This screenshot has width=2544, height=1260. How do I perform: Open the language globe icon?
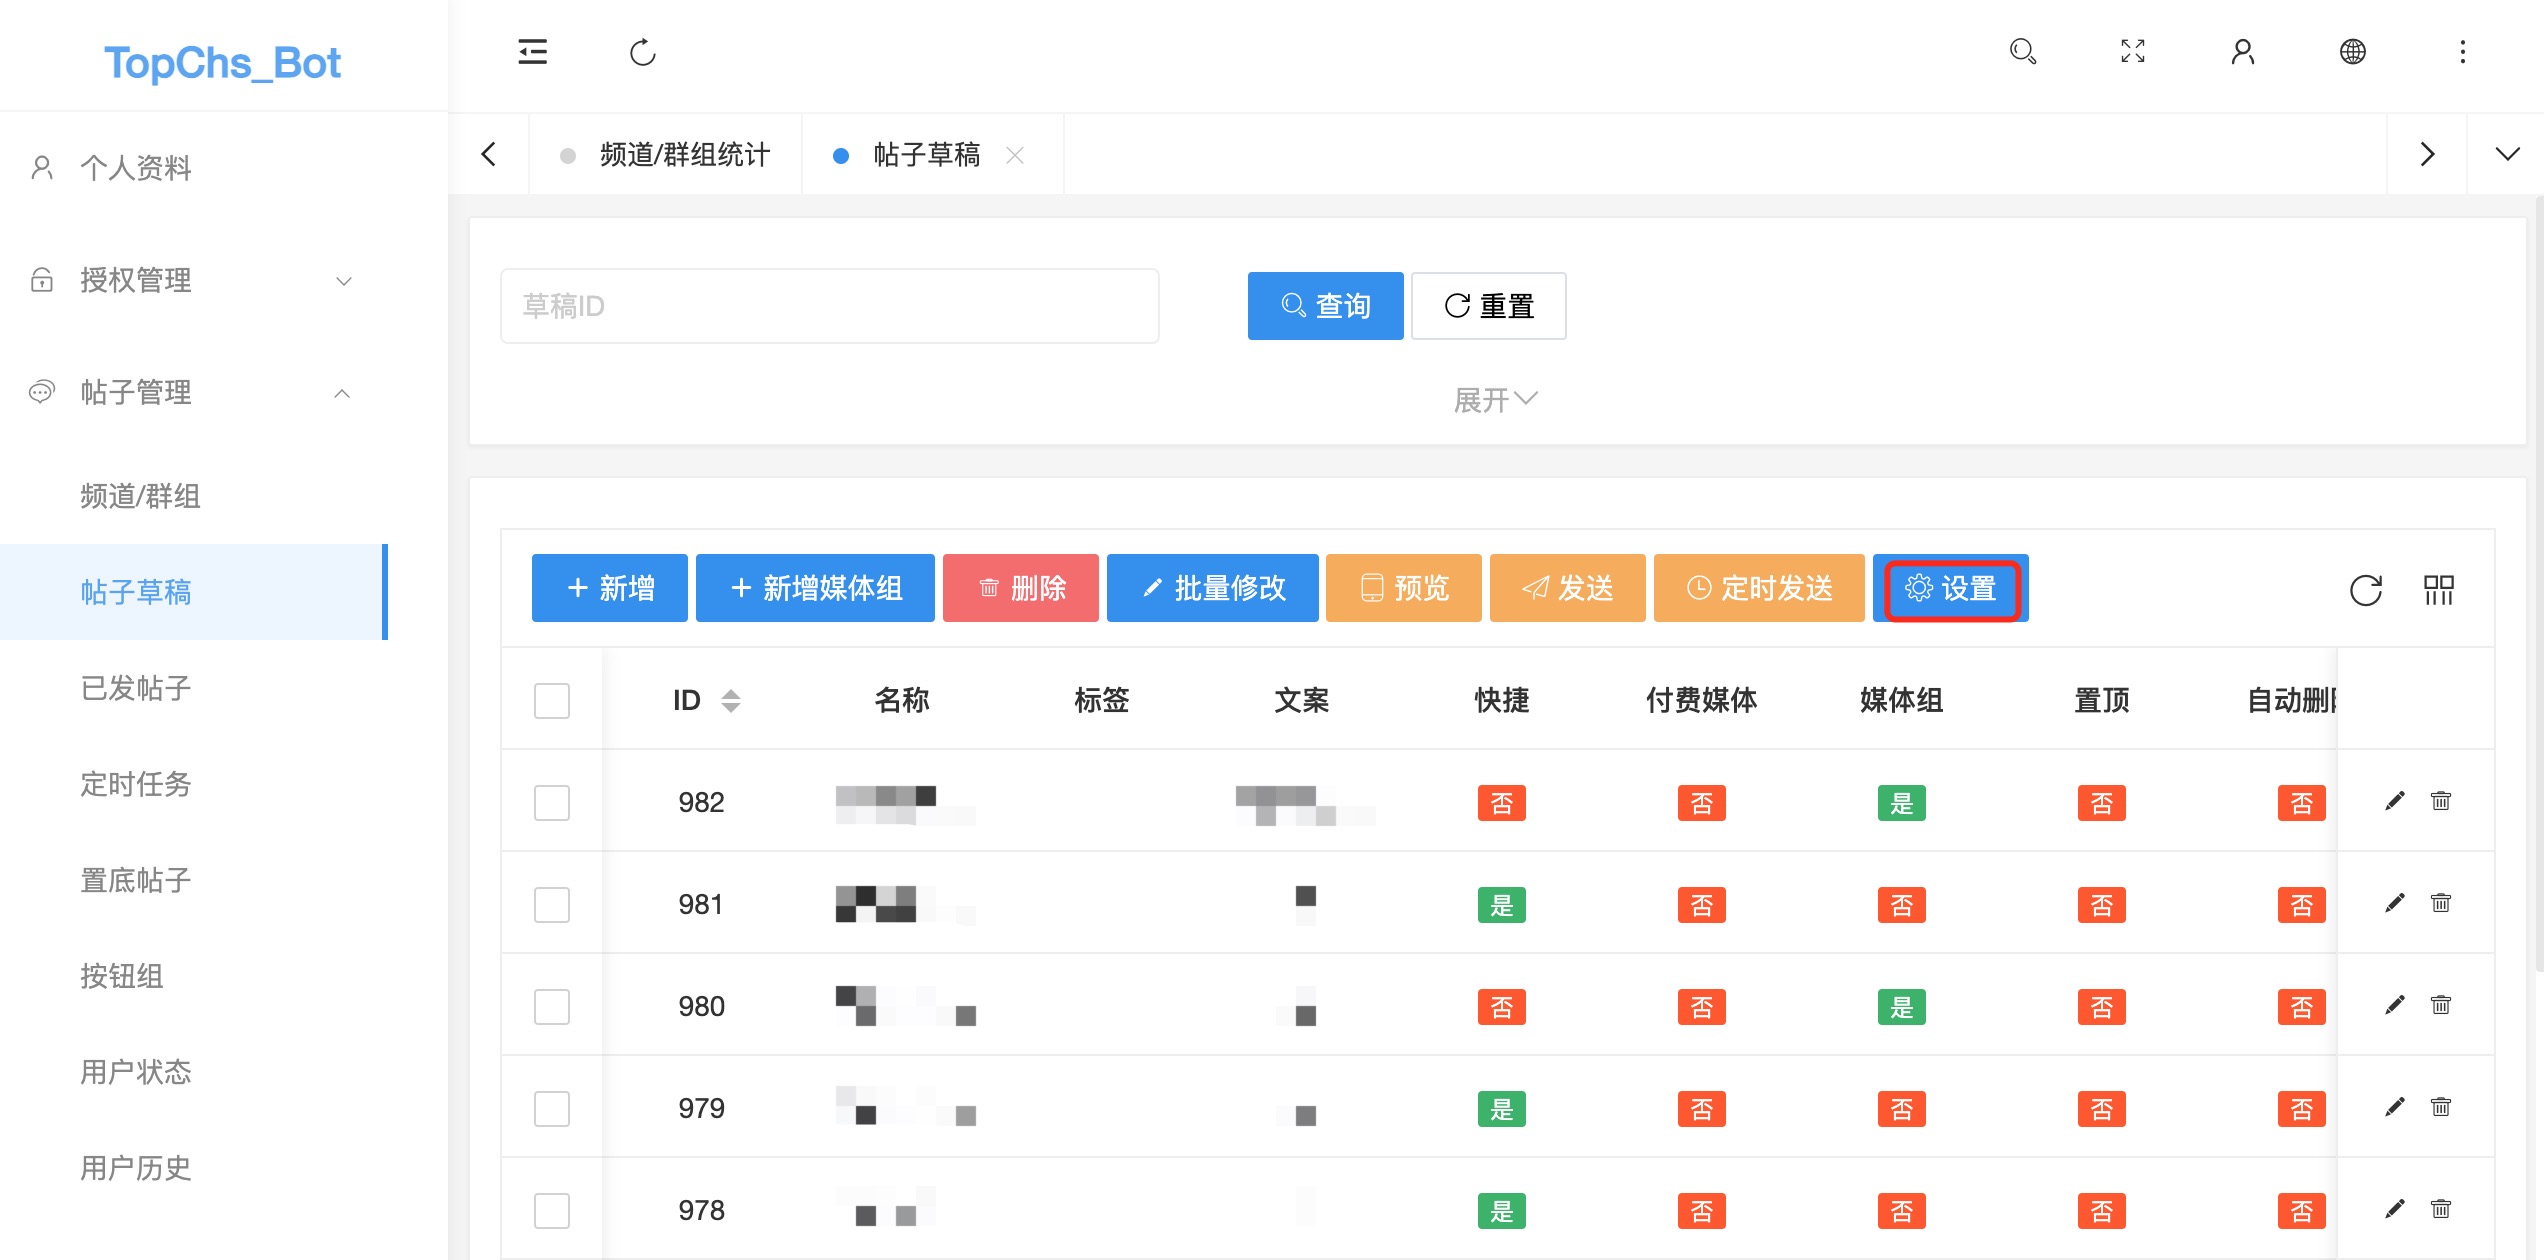pos(2353,52)
